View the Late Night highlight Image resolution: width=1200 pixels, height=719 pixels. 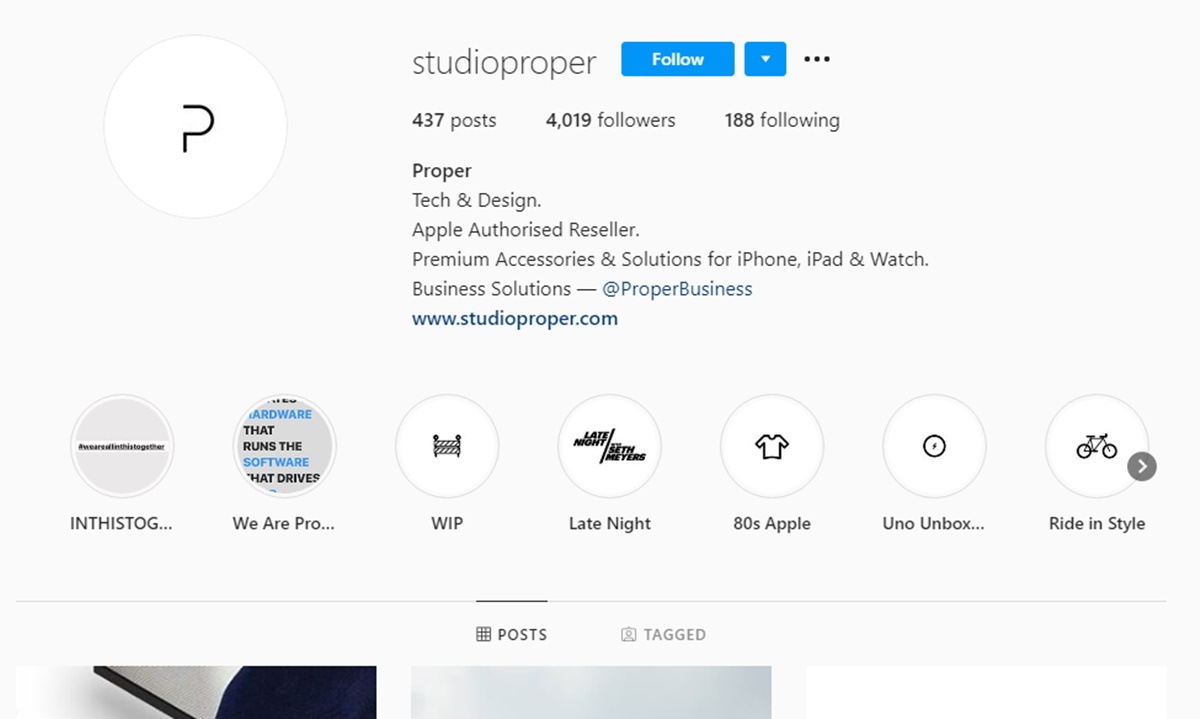pyautogui.click(x=610, y=446)
